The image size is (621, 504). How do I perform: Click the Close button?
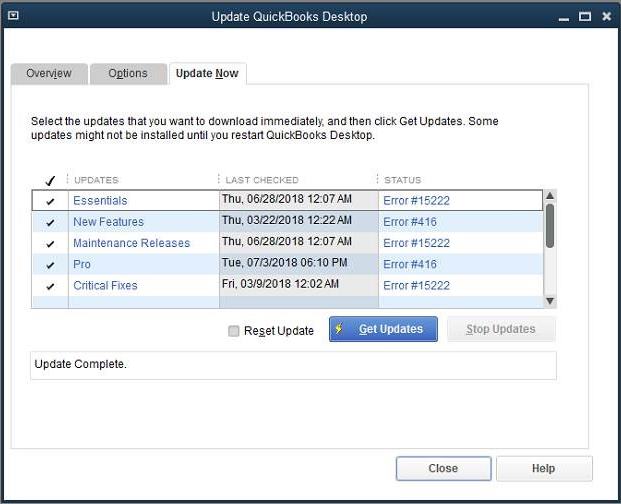443,468
